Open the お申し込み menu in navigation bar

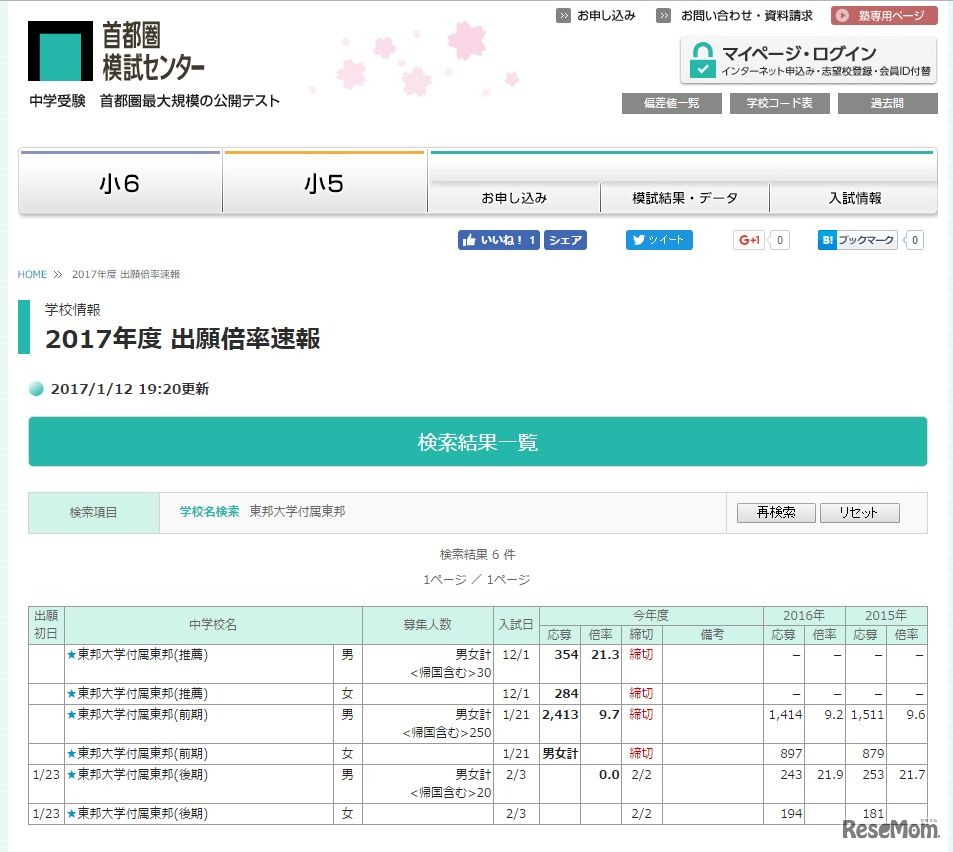click(514, 198)
